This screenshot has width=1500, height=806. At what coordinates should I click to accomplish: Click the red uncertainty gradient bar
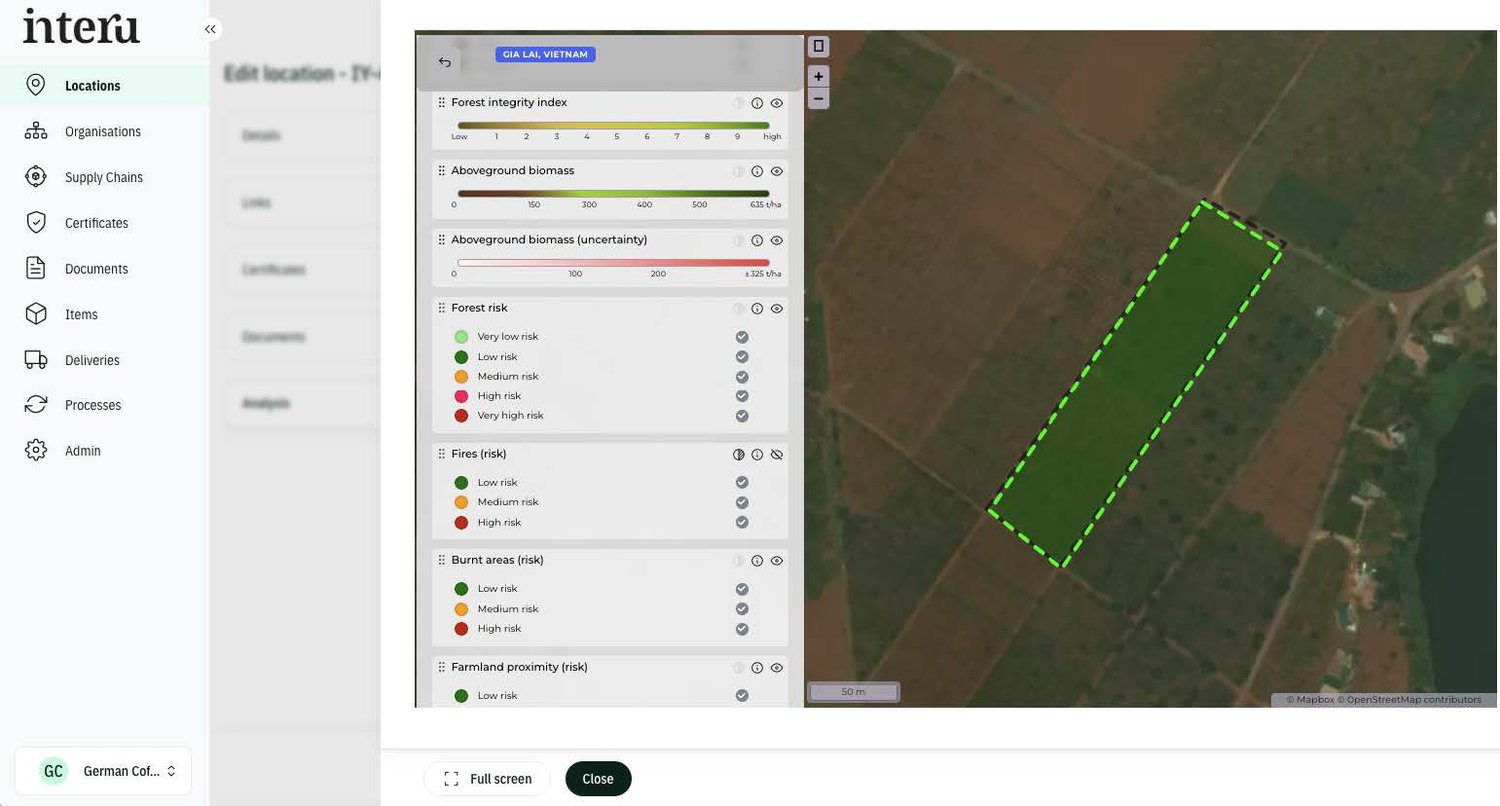tap(613, 263)
